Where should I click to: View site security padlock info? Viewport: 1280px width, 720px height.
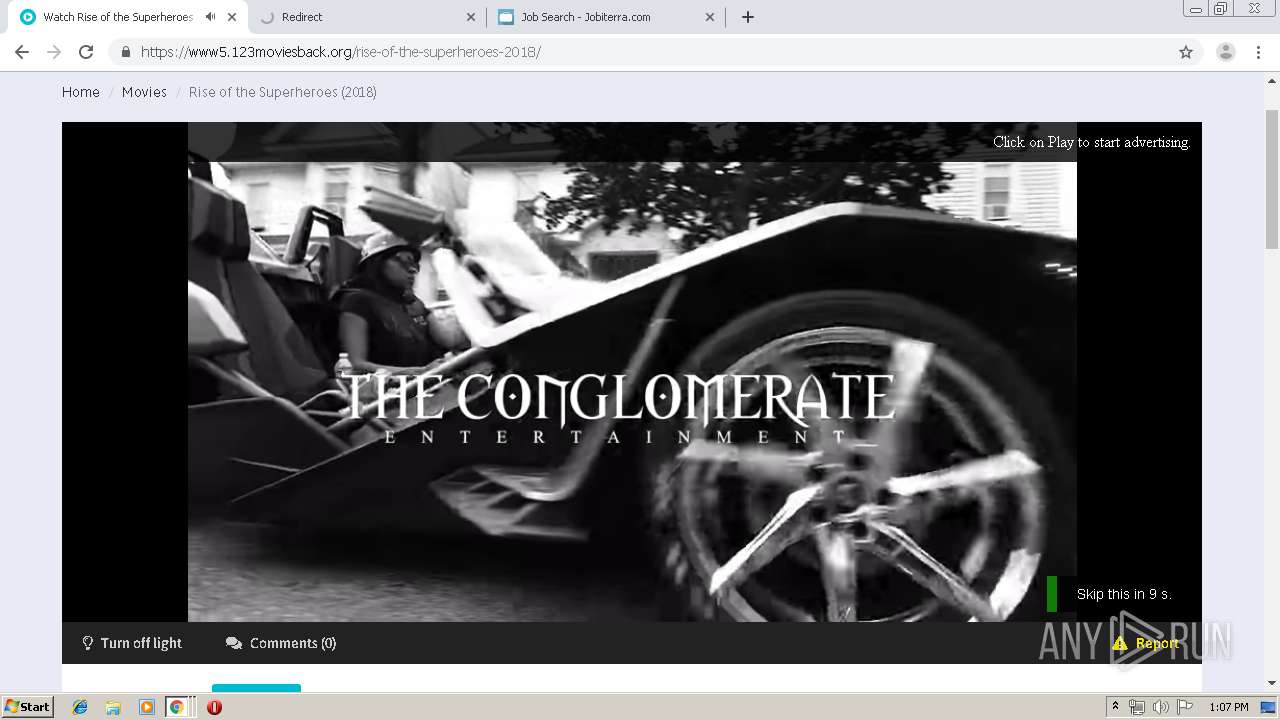[125, 52]
